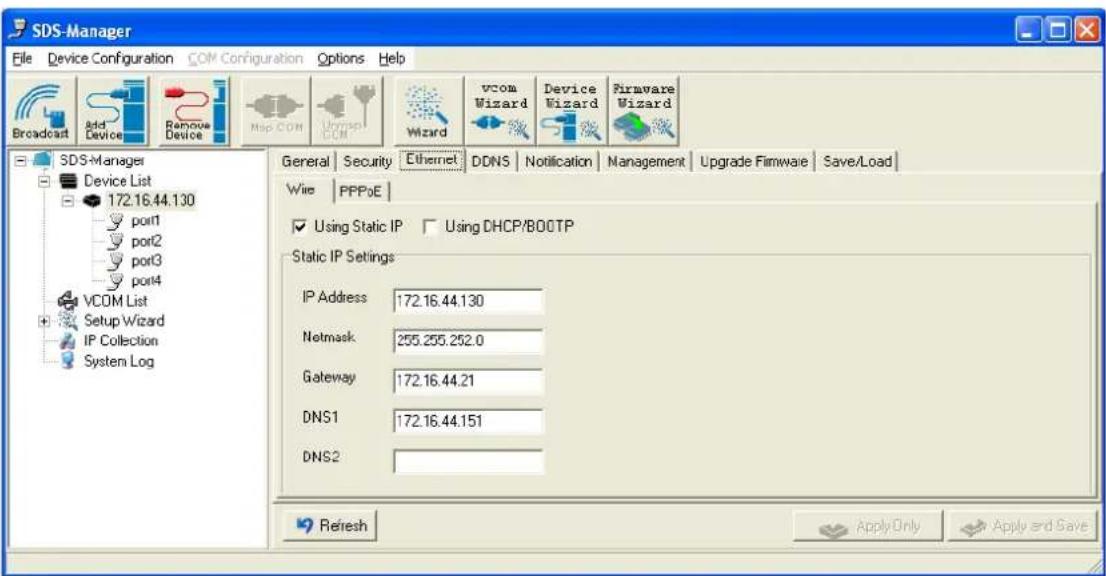Click the IP Collection icon
The height and width of the screenshot is (576, 1106).
coord(68,341)
